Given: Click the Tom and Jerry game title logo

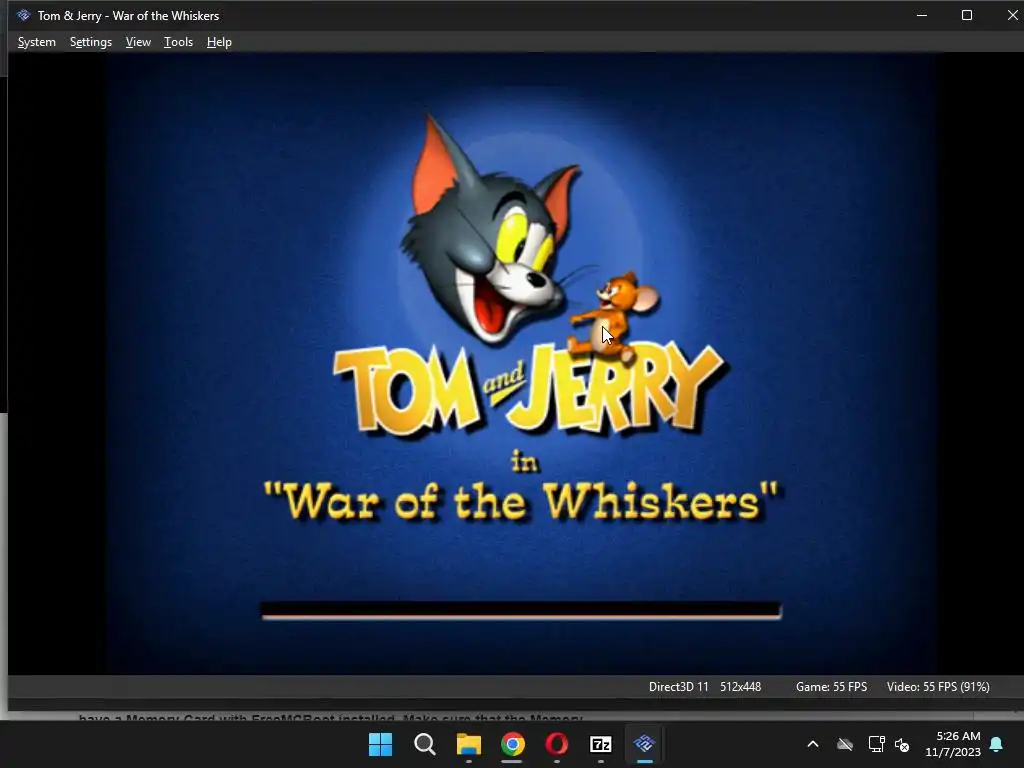Looking at the screenshot, I should click(x=530, y=388).
